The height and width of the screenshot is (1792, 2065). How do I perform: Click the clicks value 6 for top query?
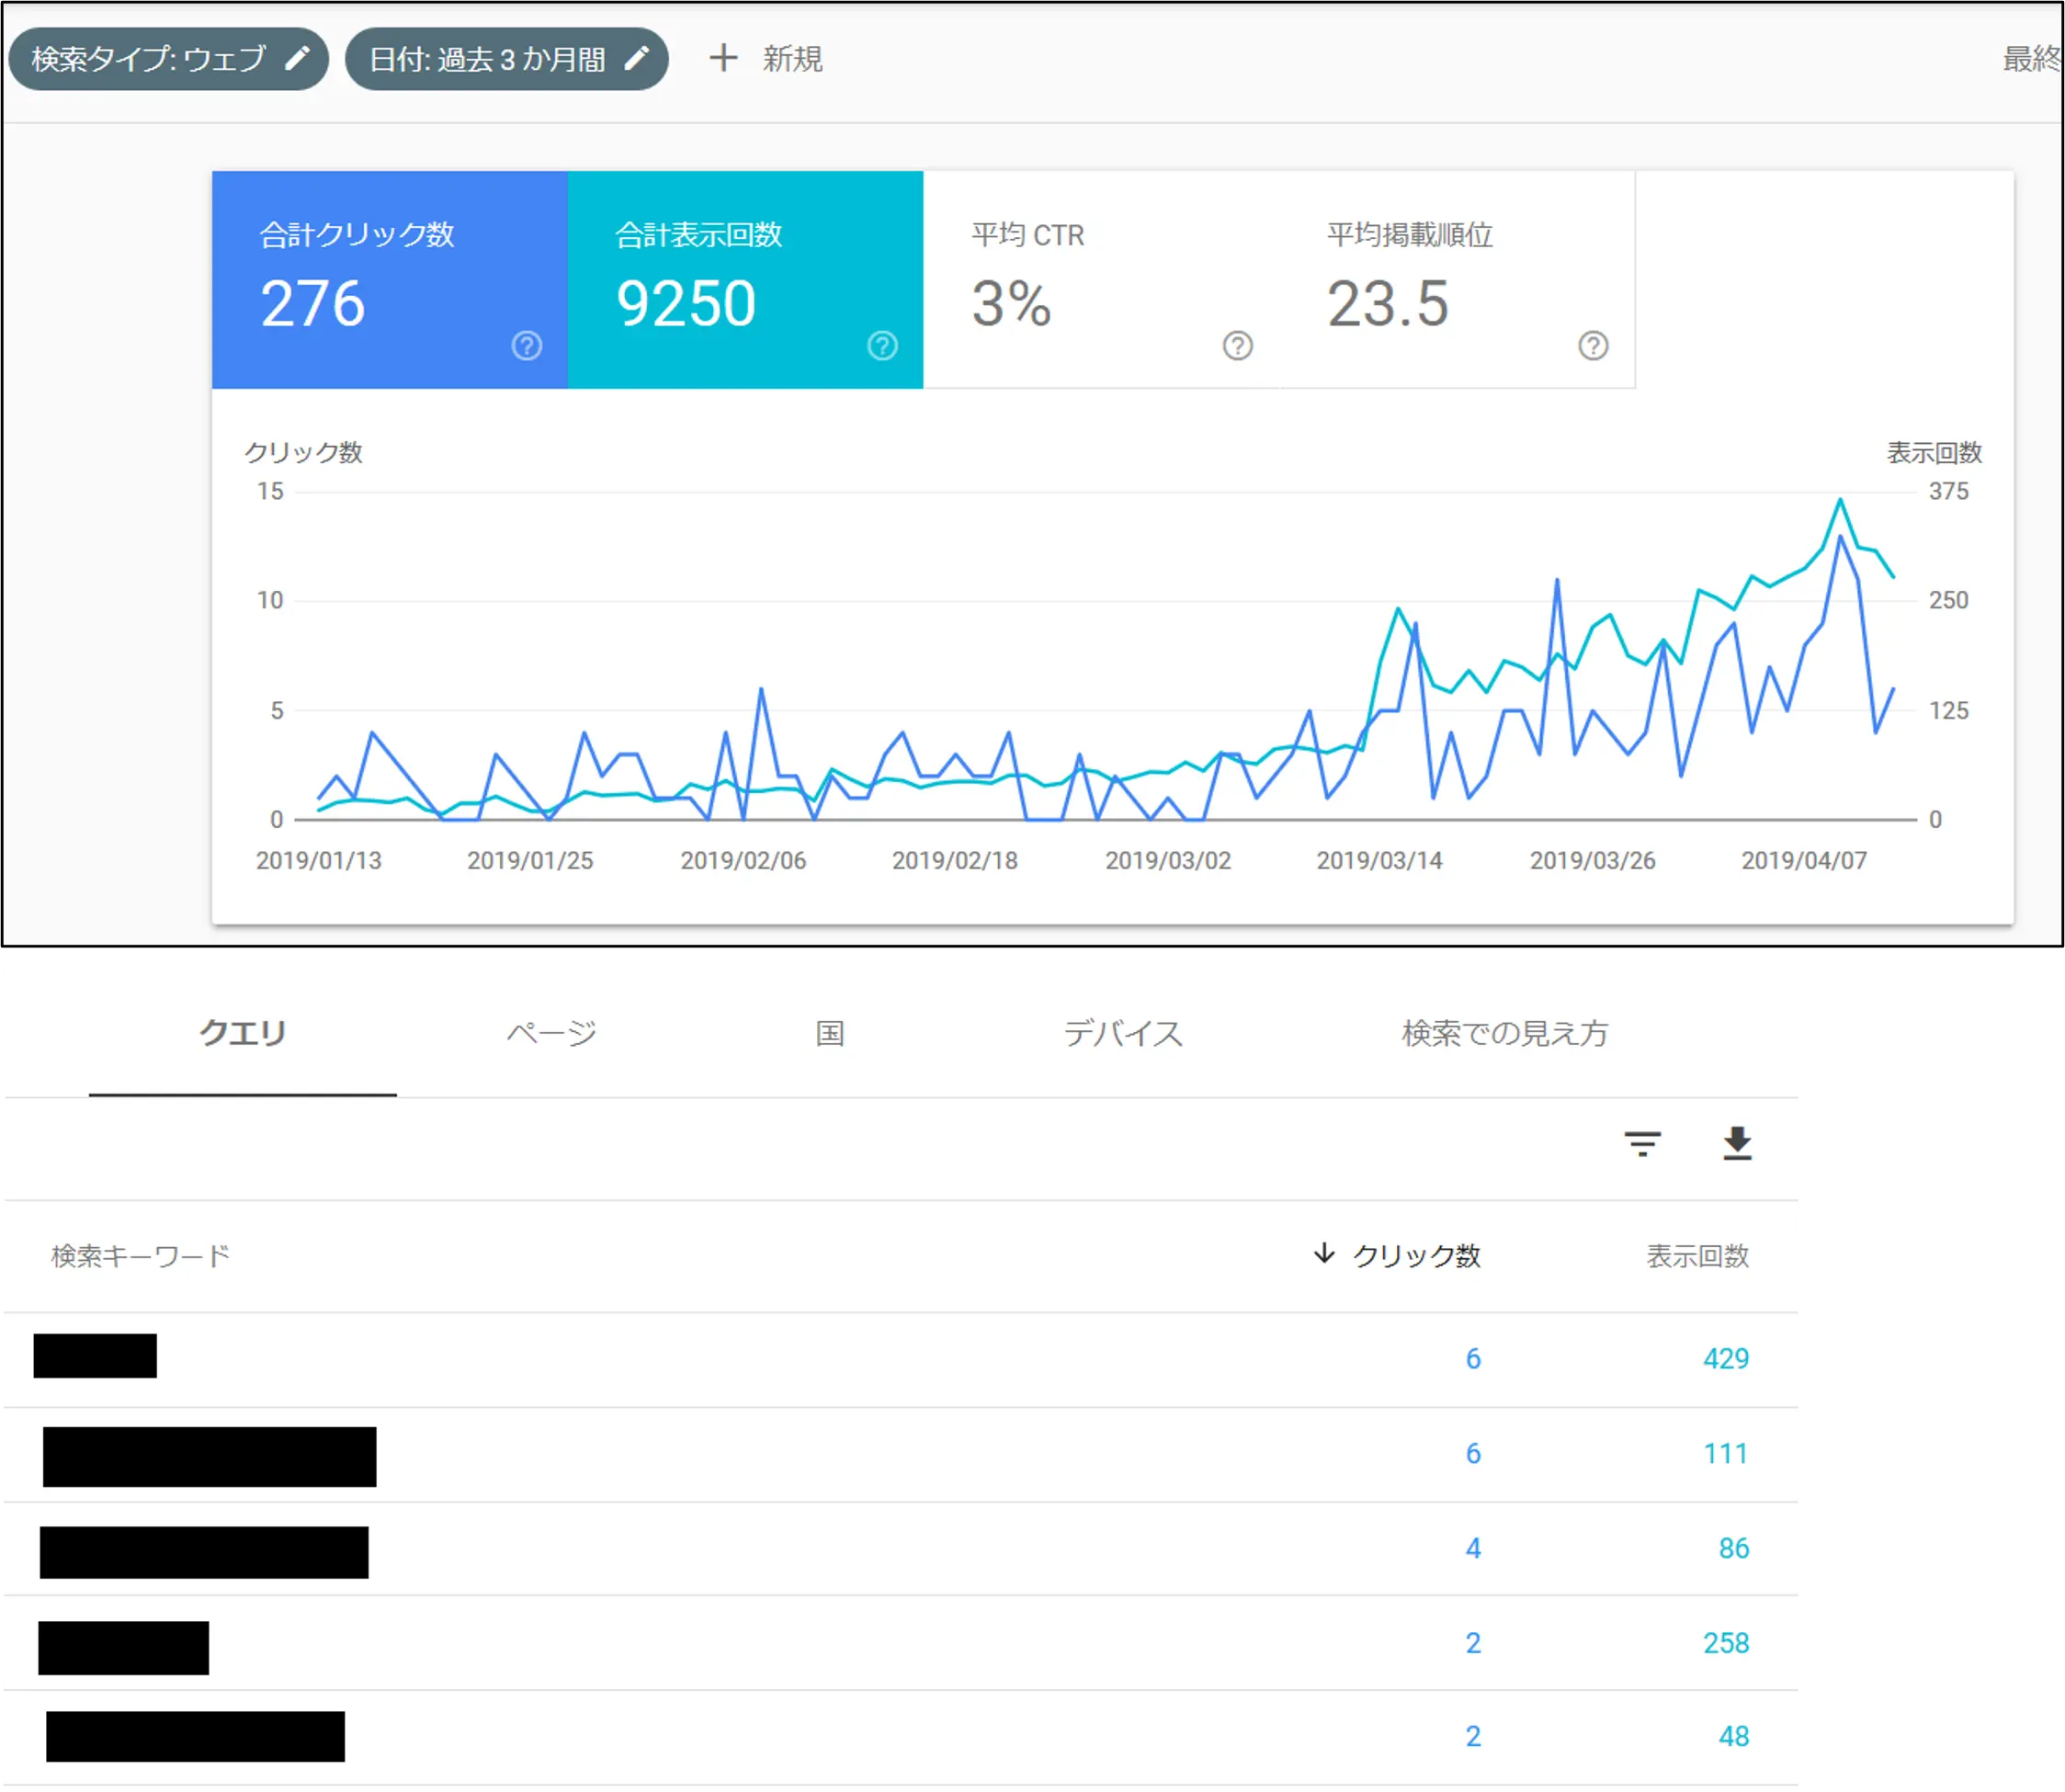tap(1473, 1358)
